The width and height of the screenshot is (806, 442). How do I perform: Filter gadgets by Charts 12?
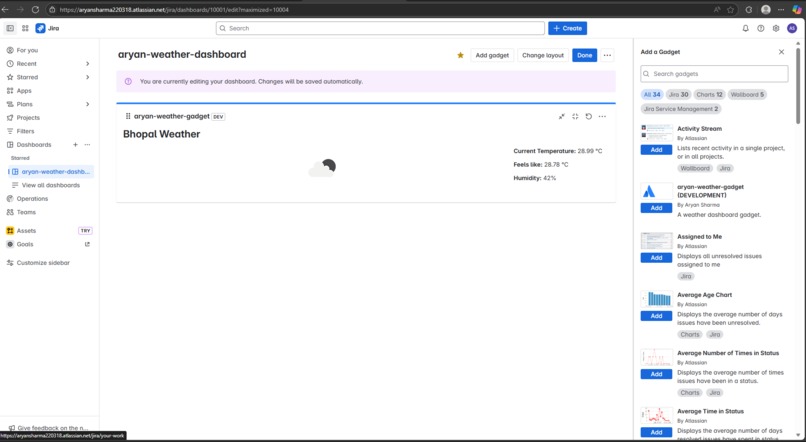coord(709,95)
